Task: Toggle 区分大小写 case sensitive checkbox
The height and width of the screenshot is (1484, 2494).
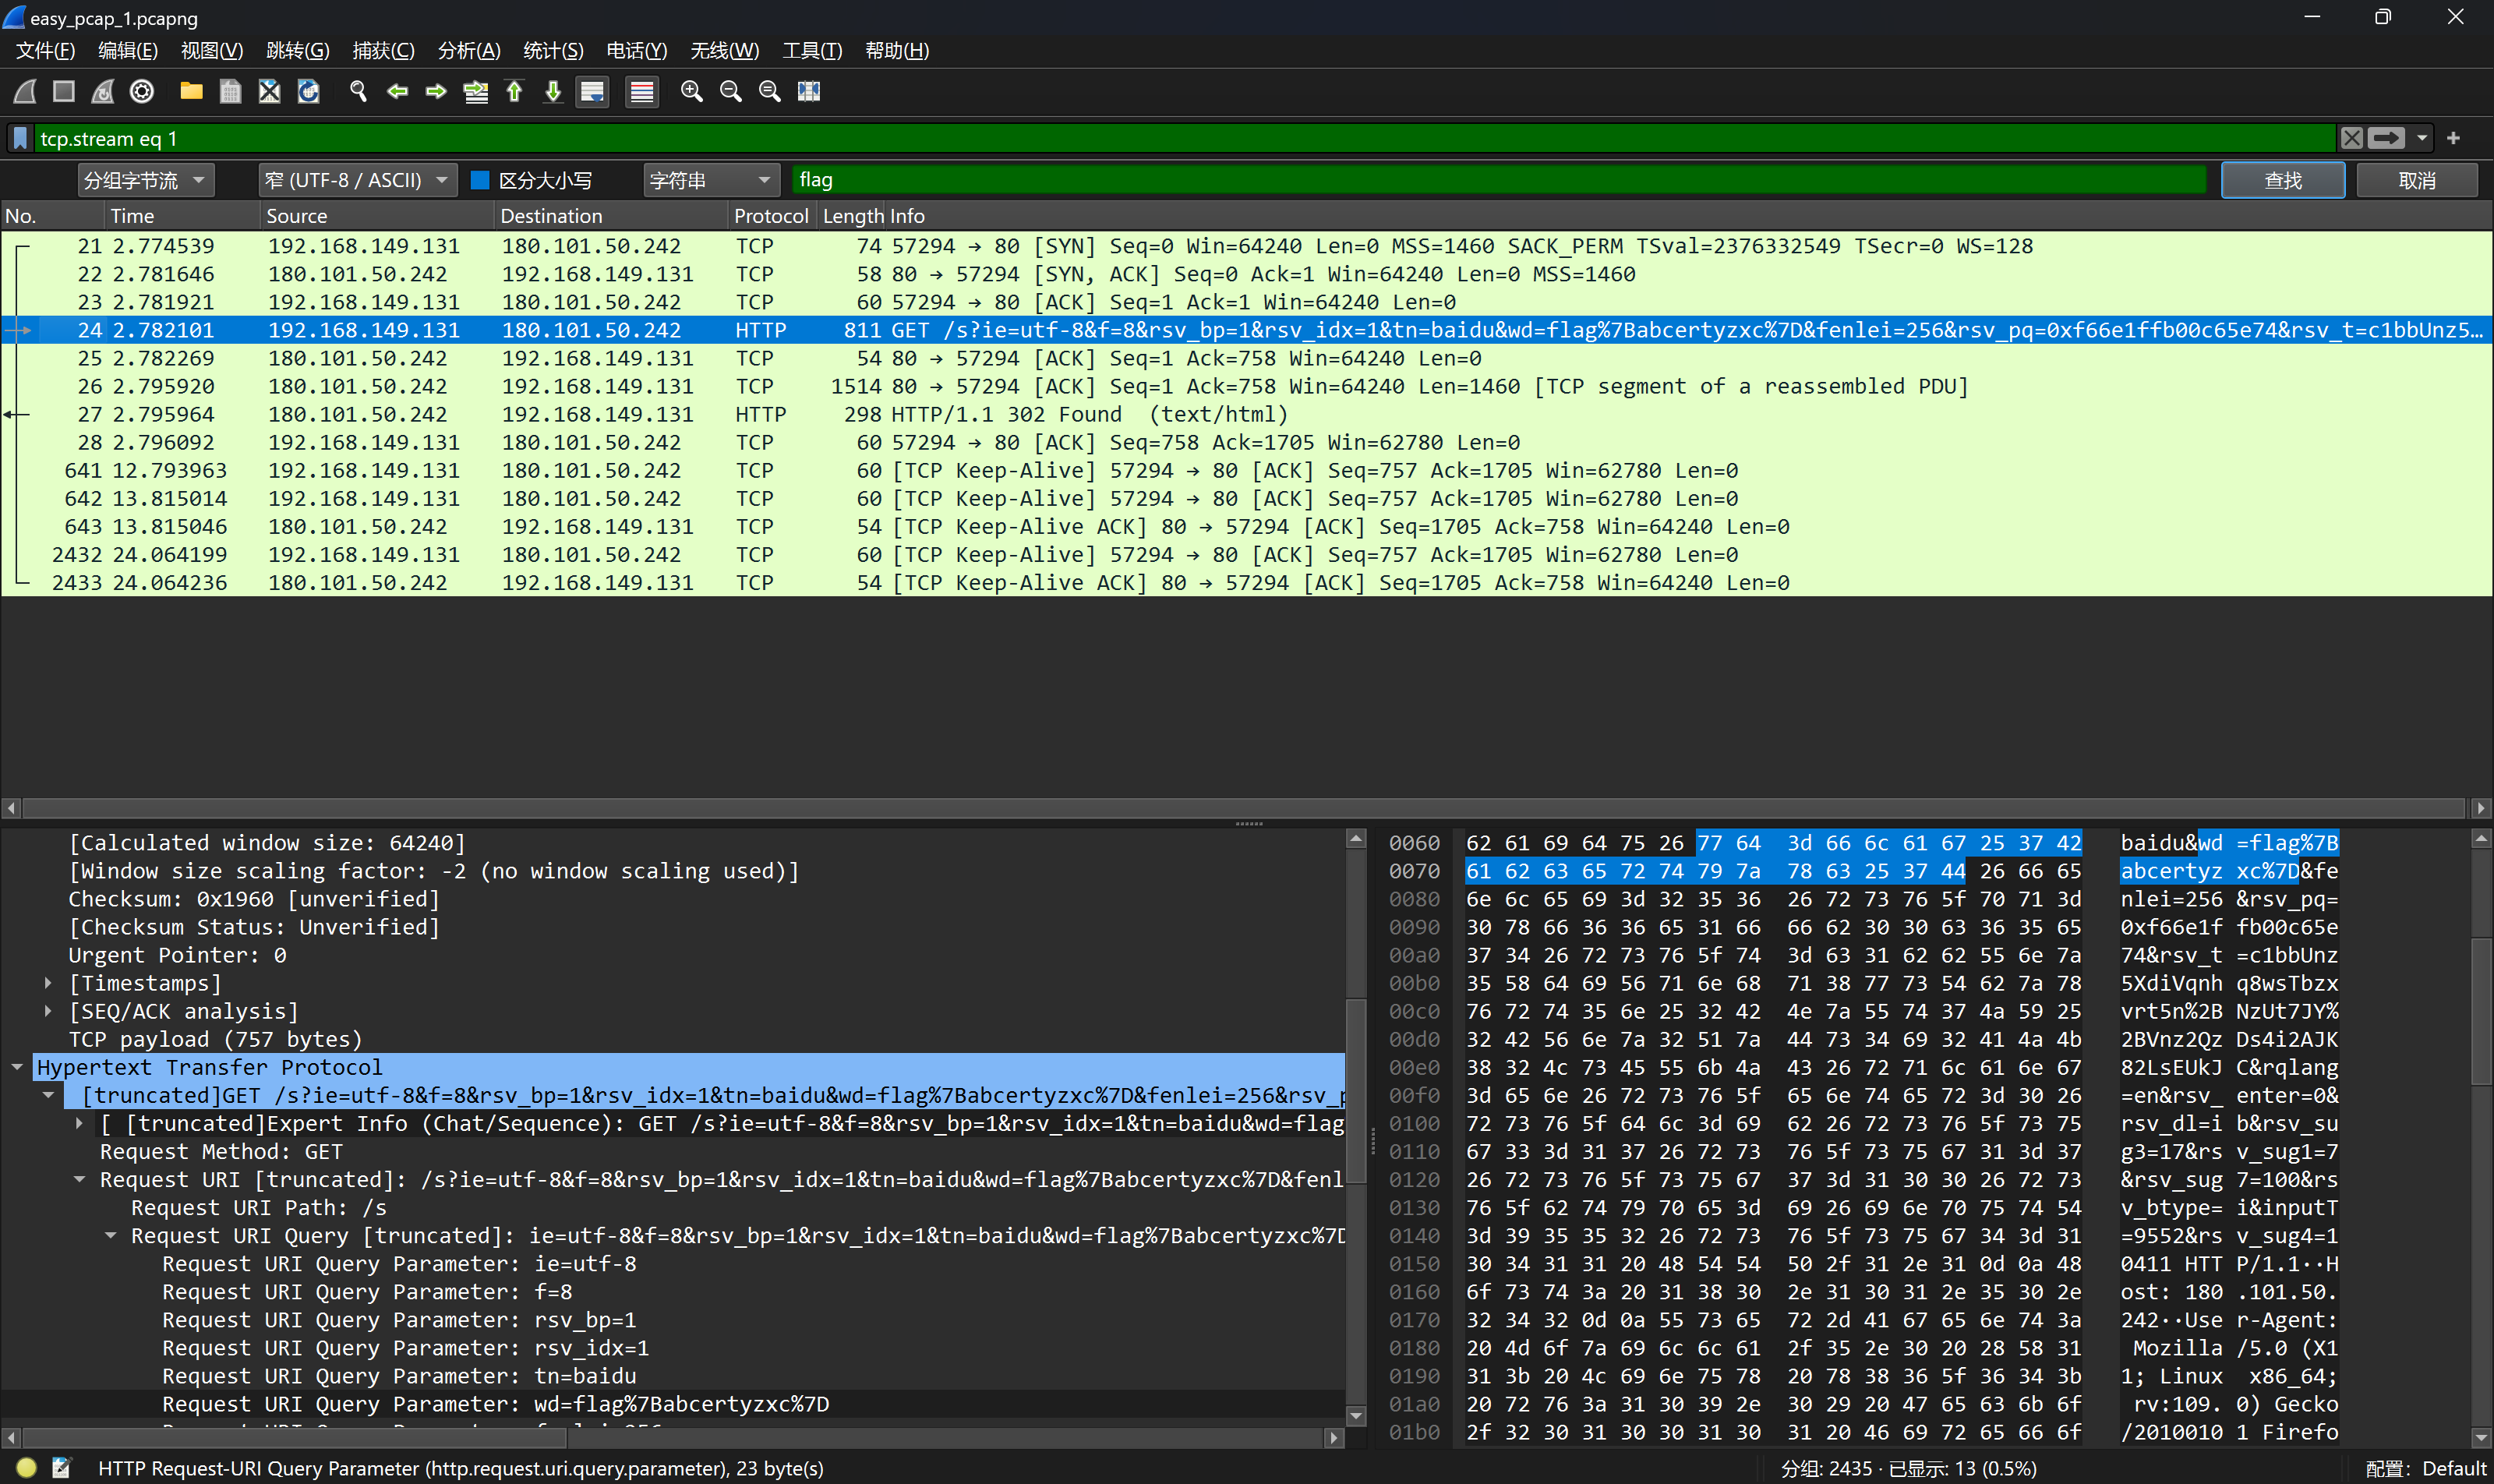Action: click(x=480, y=180)
